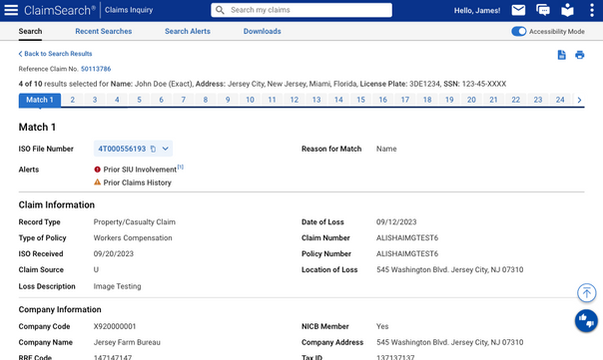Click the Prior Claims History warning icon
Screen dimensions: 603x360
(97, 182)
